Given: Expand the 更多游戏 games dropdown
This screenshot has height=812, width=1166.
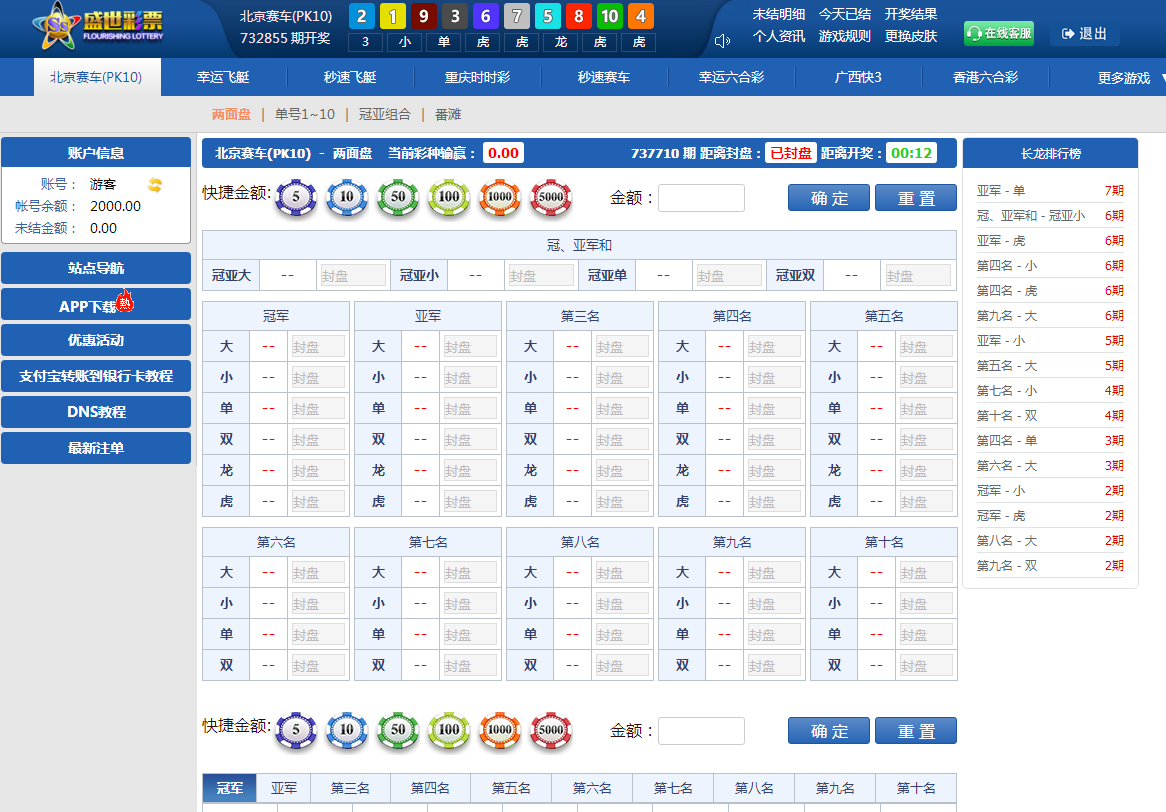Looking at the screenshot, I should click(x=1130, y=78).
